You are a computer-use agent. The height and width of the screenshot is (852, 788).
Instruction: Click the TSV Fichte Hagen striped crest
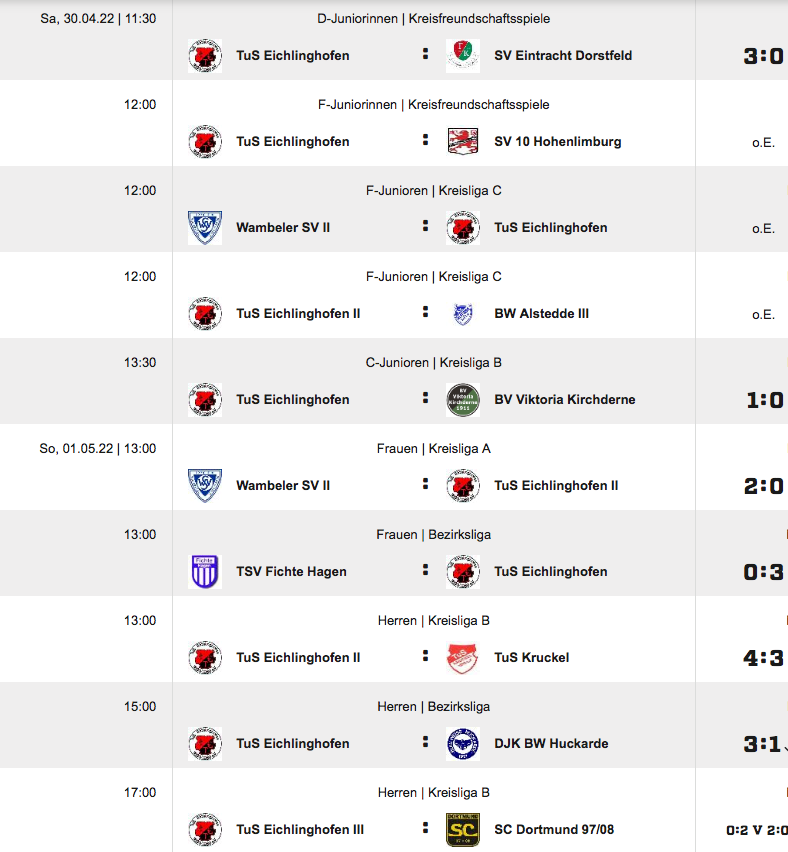(205, 572)
